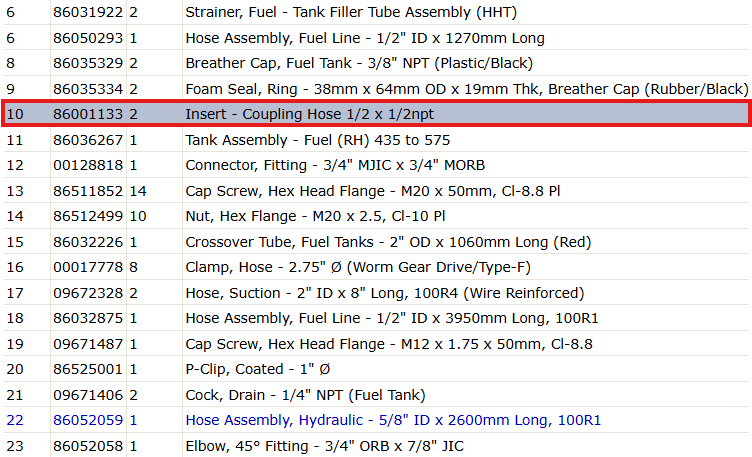The height and width of the screenshot is (457, 752).
Task: Open the Hose Assembly, Hydraulic 5/8" ID link
Action: (x=393, y=421)
